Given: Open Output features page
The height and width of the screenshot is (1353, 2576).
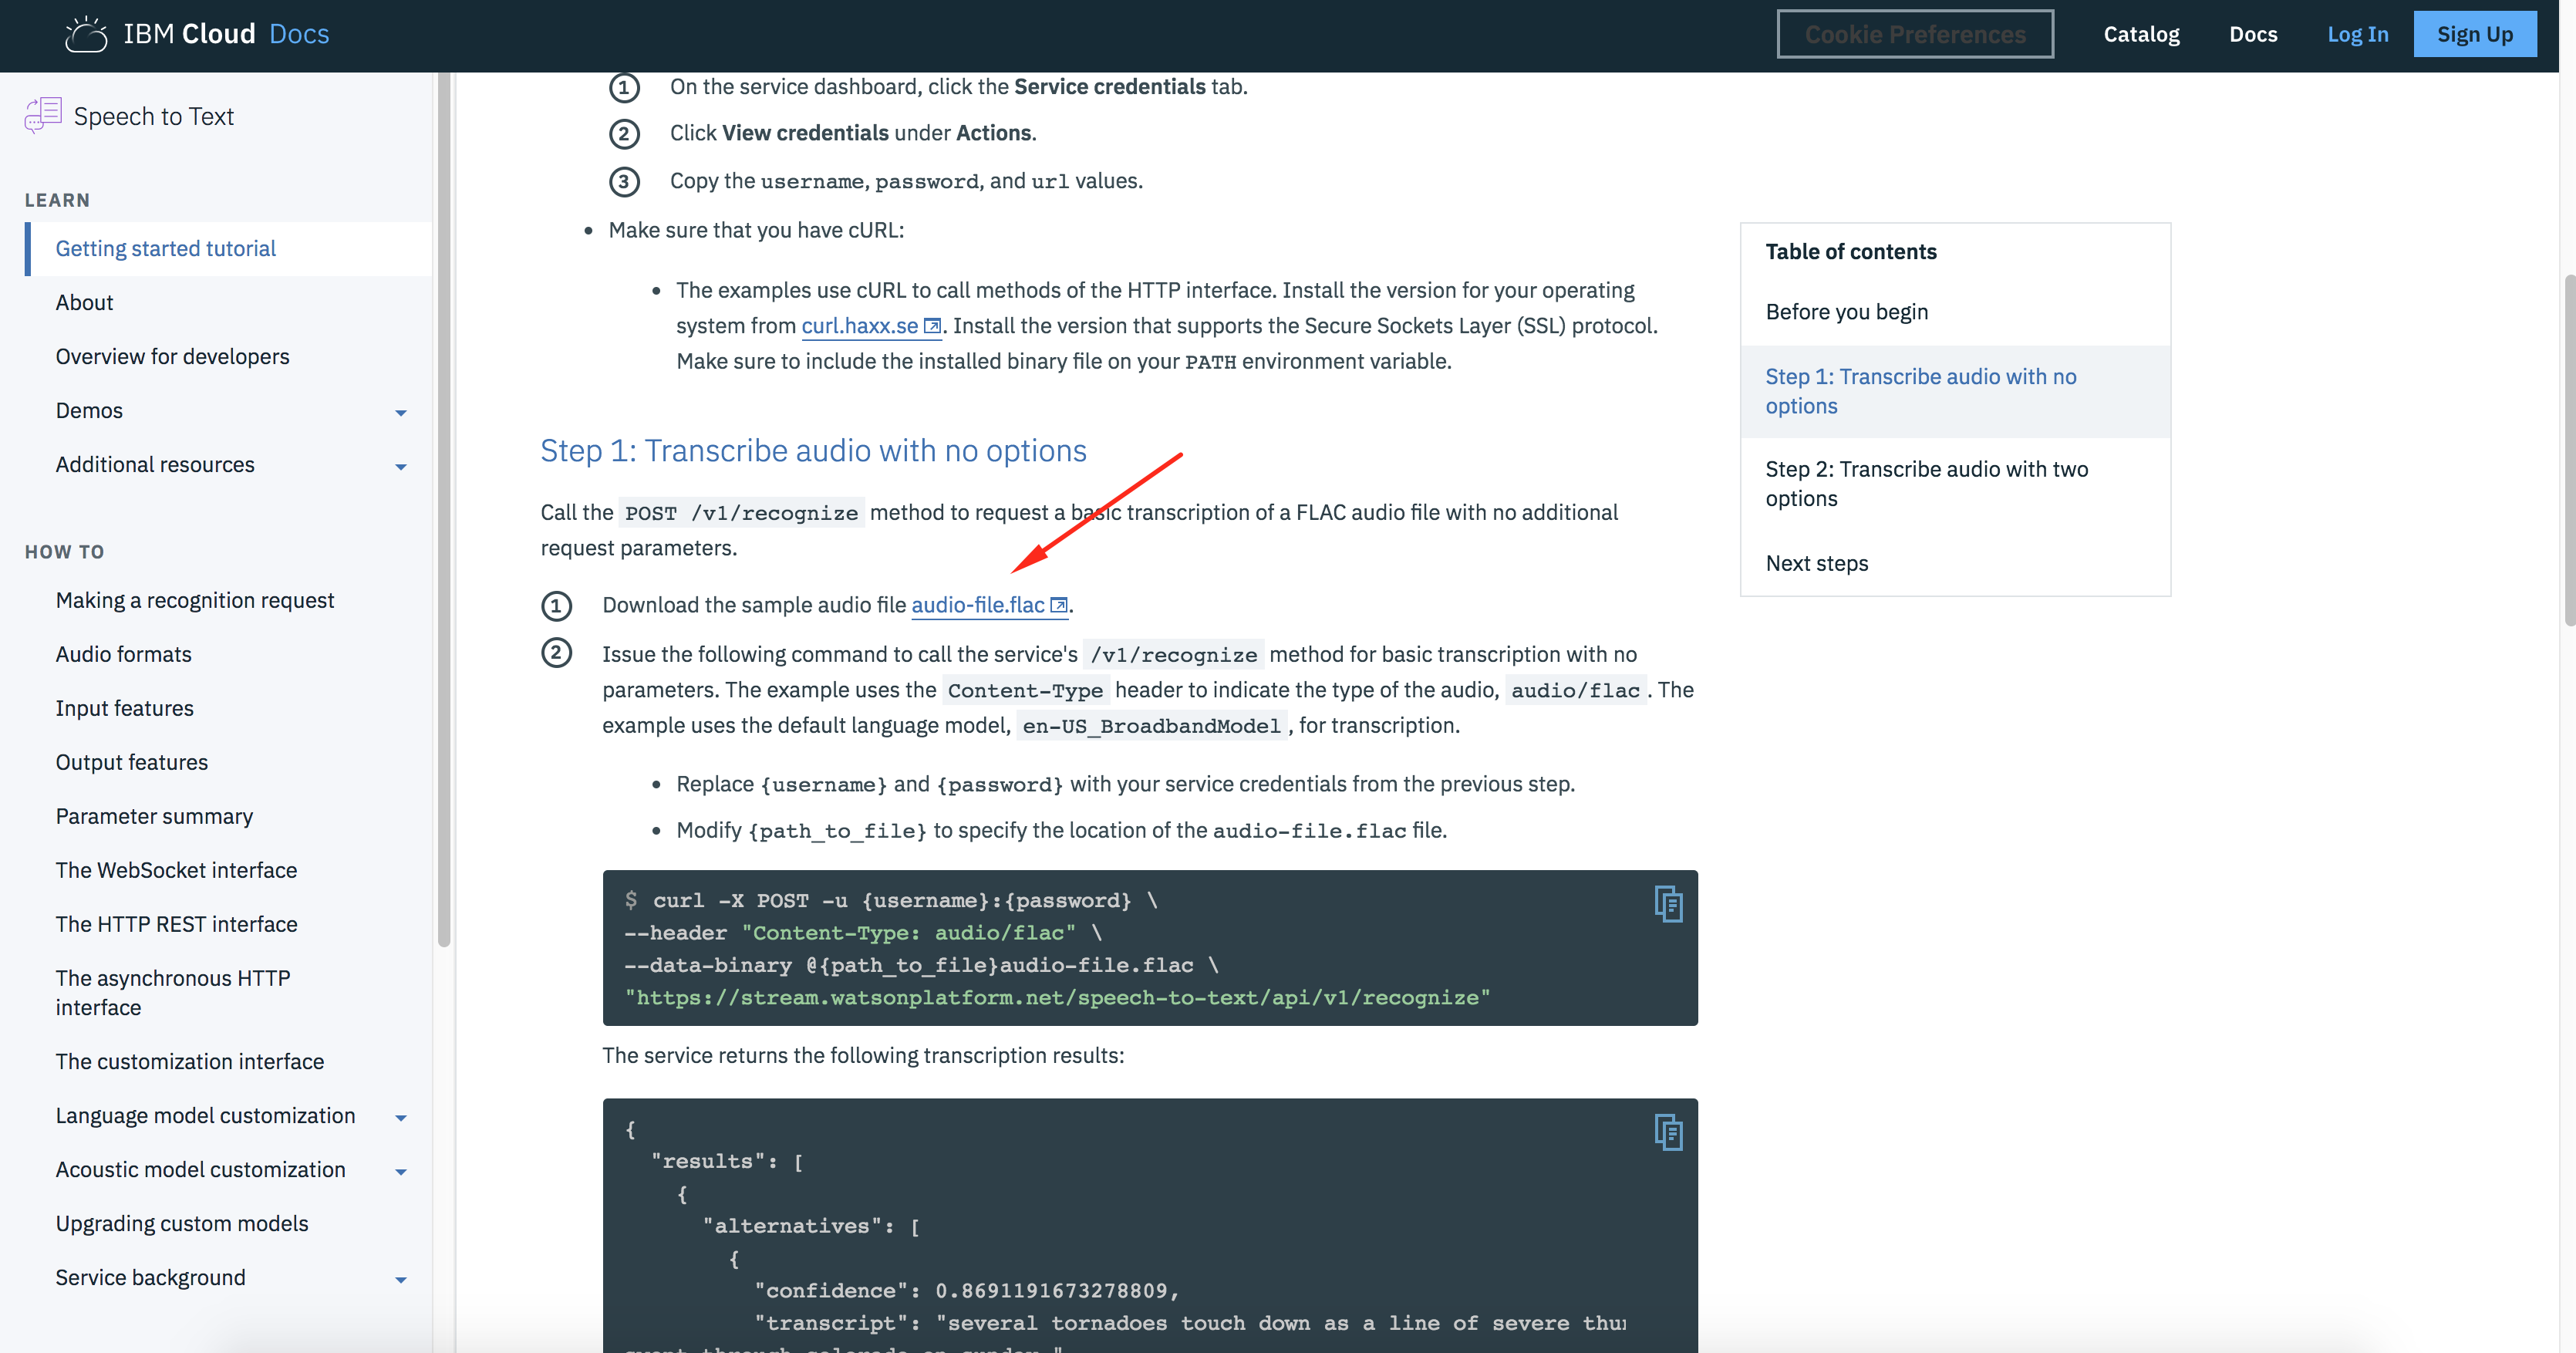Looking at the screenshot, I should 131,762.
